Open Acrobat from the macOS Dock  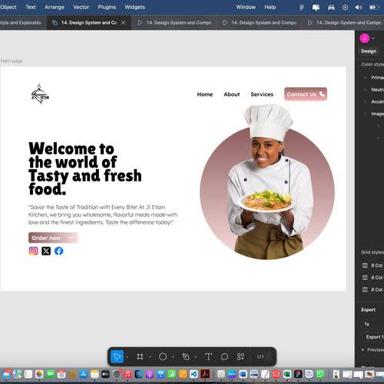coord(205,374)
